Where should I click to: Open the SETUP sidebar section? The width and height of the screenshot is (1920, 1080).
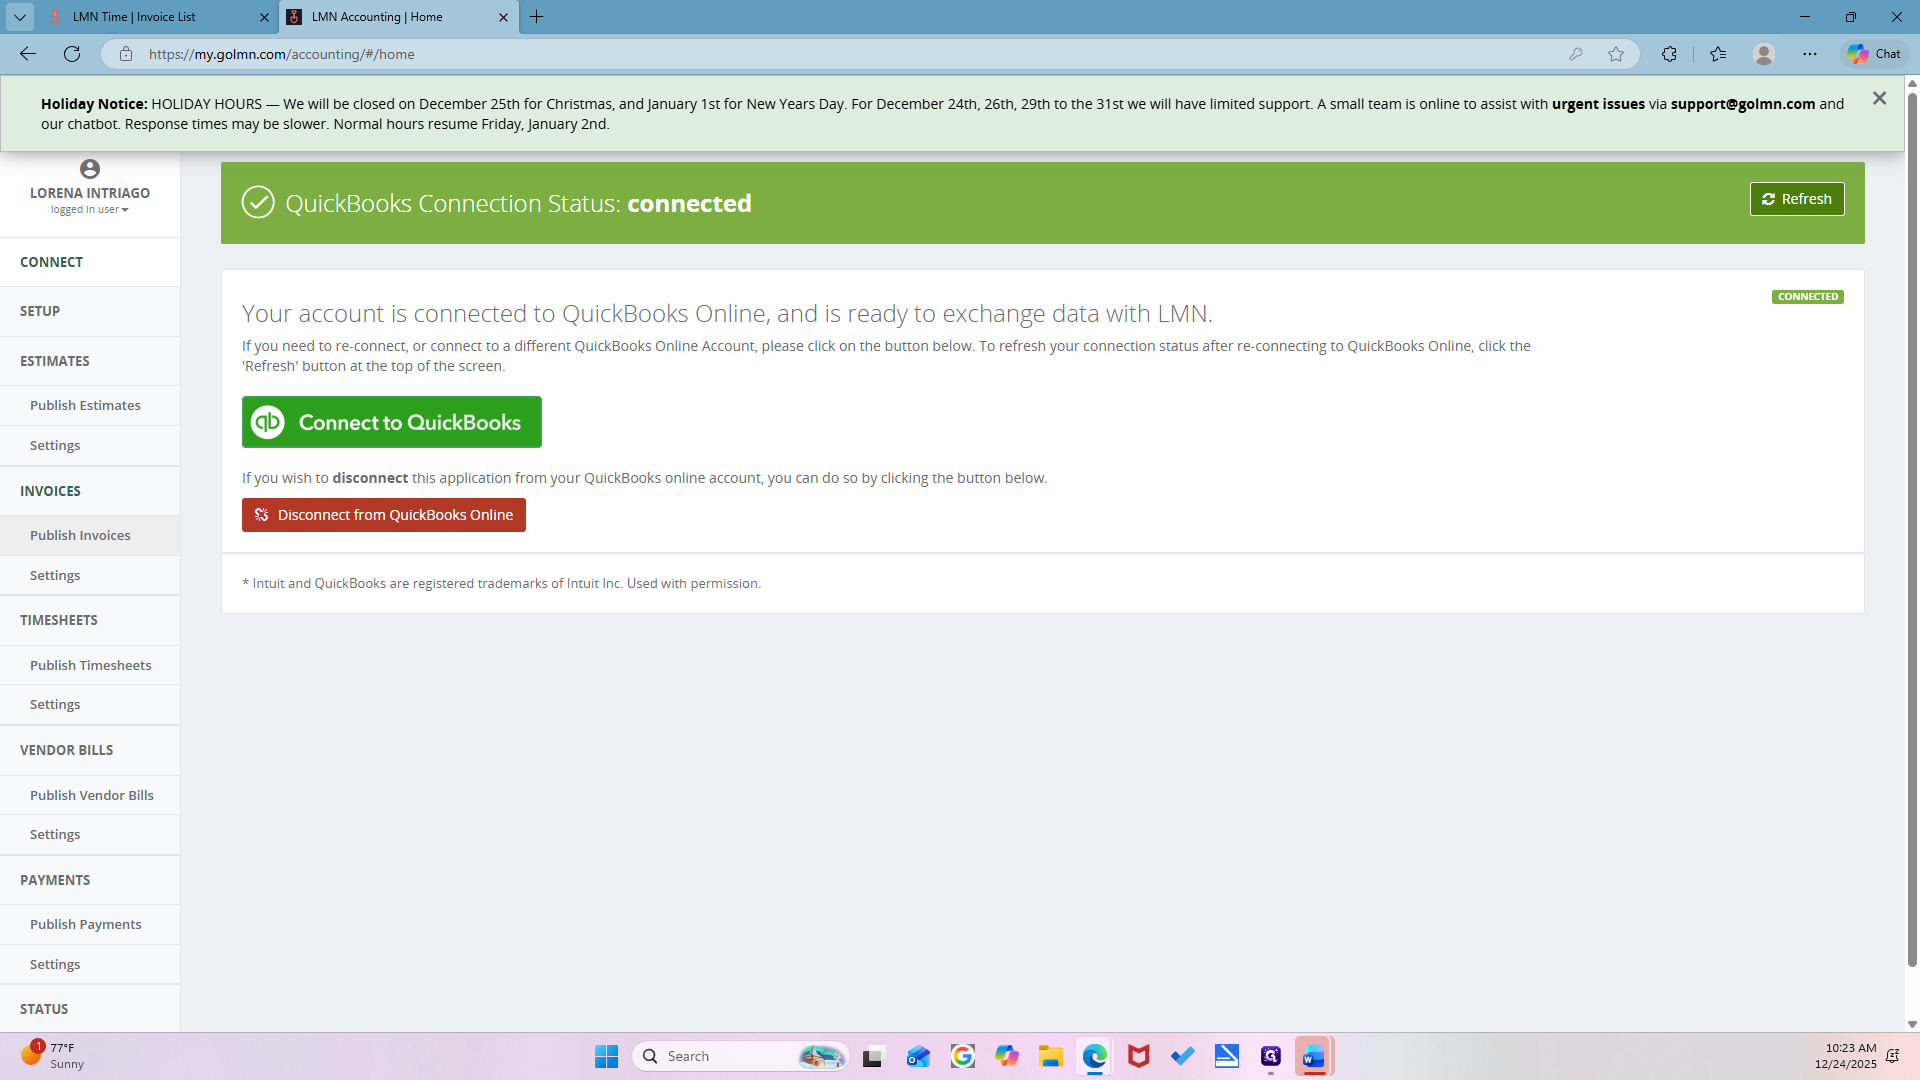[x=90, y=311]
